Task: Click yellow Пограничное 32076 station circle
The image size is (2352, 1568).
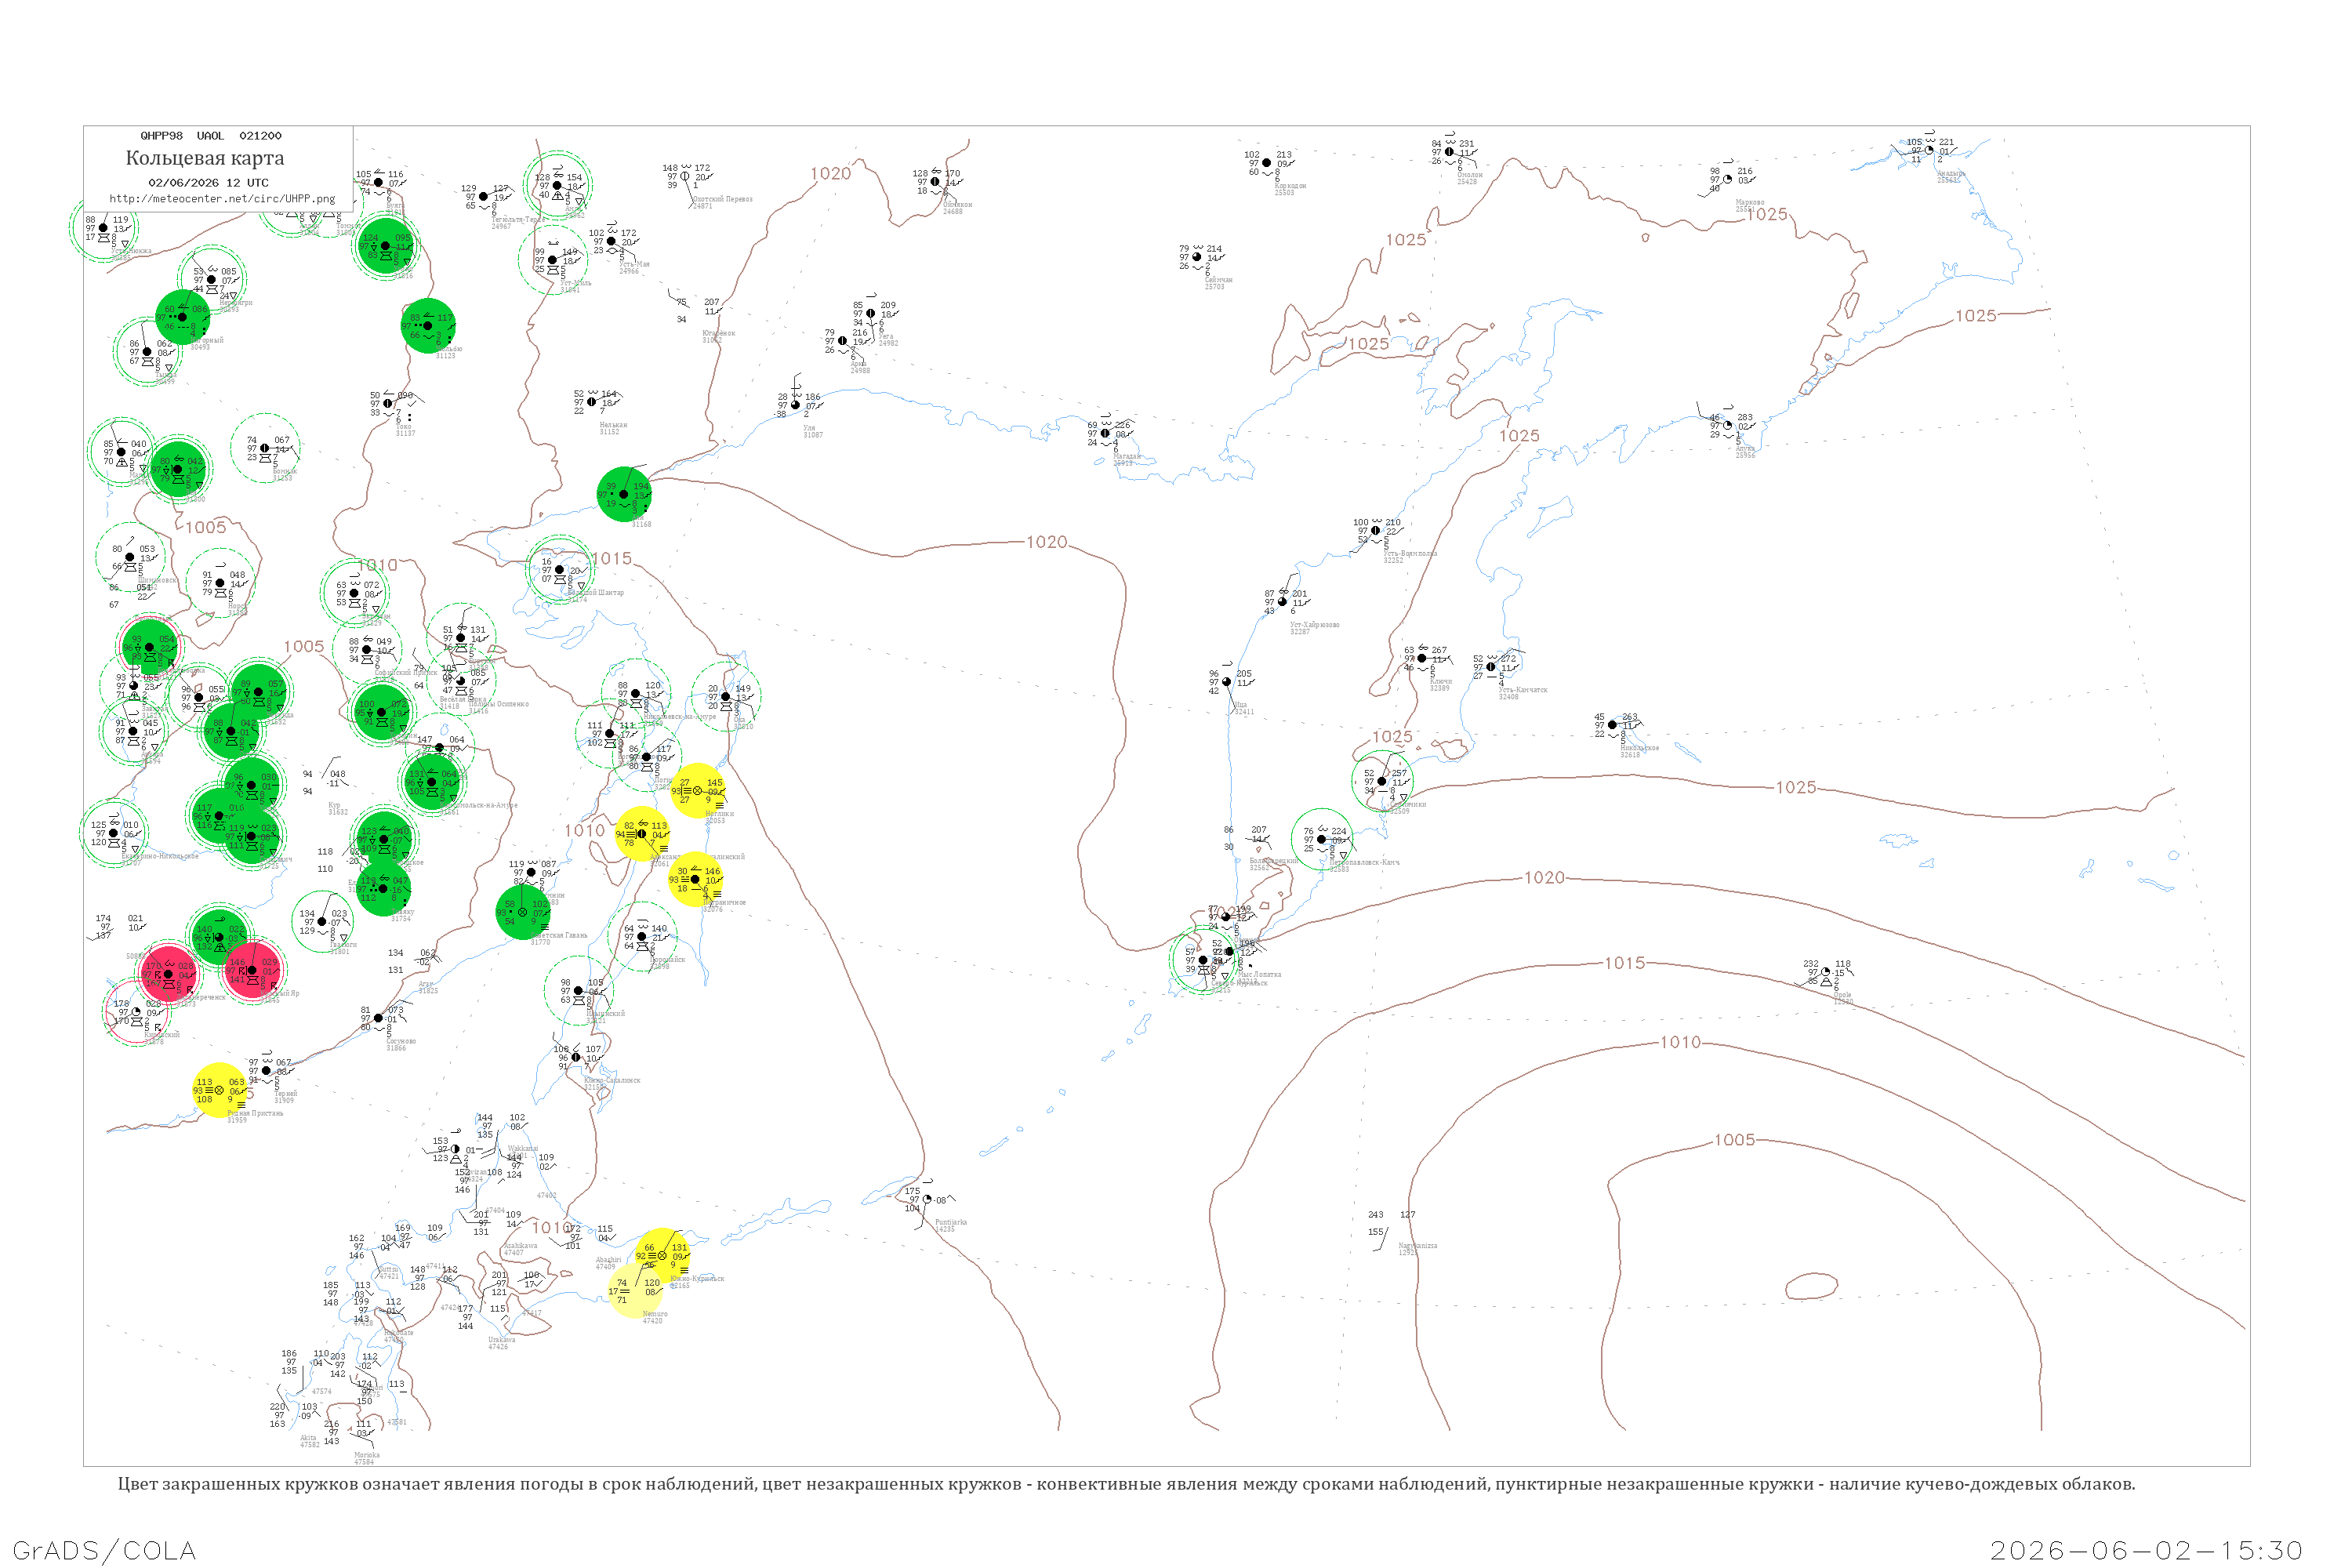Action: coord(695,880)
